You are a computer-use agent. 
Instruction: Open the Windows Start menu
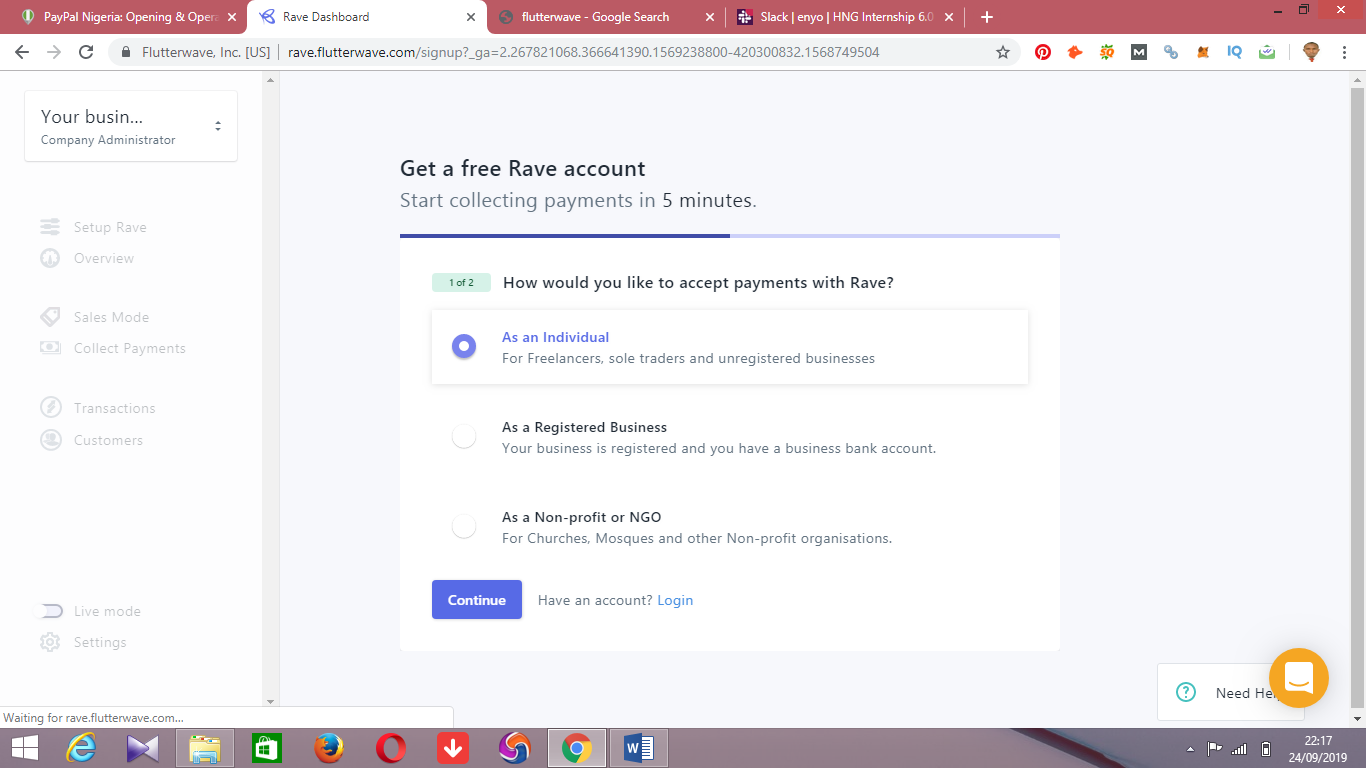(24, 748)
